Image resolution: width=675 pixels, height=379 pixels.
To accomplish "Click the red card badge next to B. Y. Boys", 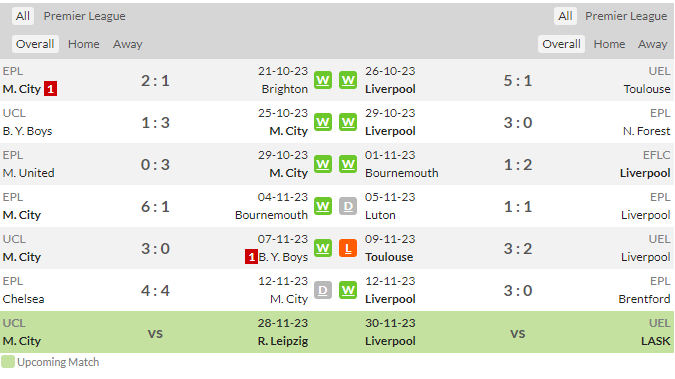I will 251,257.
